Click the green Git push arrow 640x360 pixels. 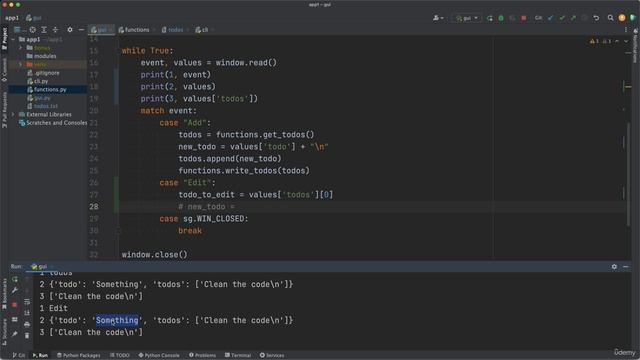pos(573,18)
